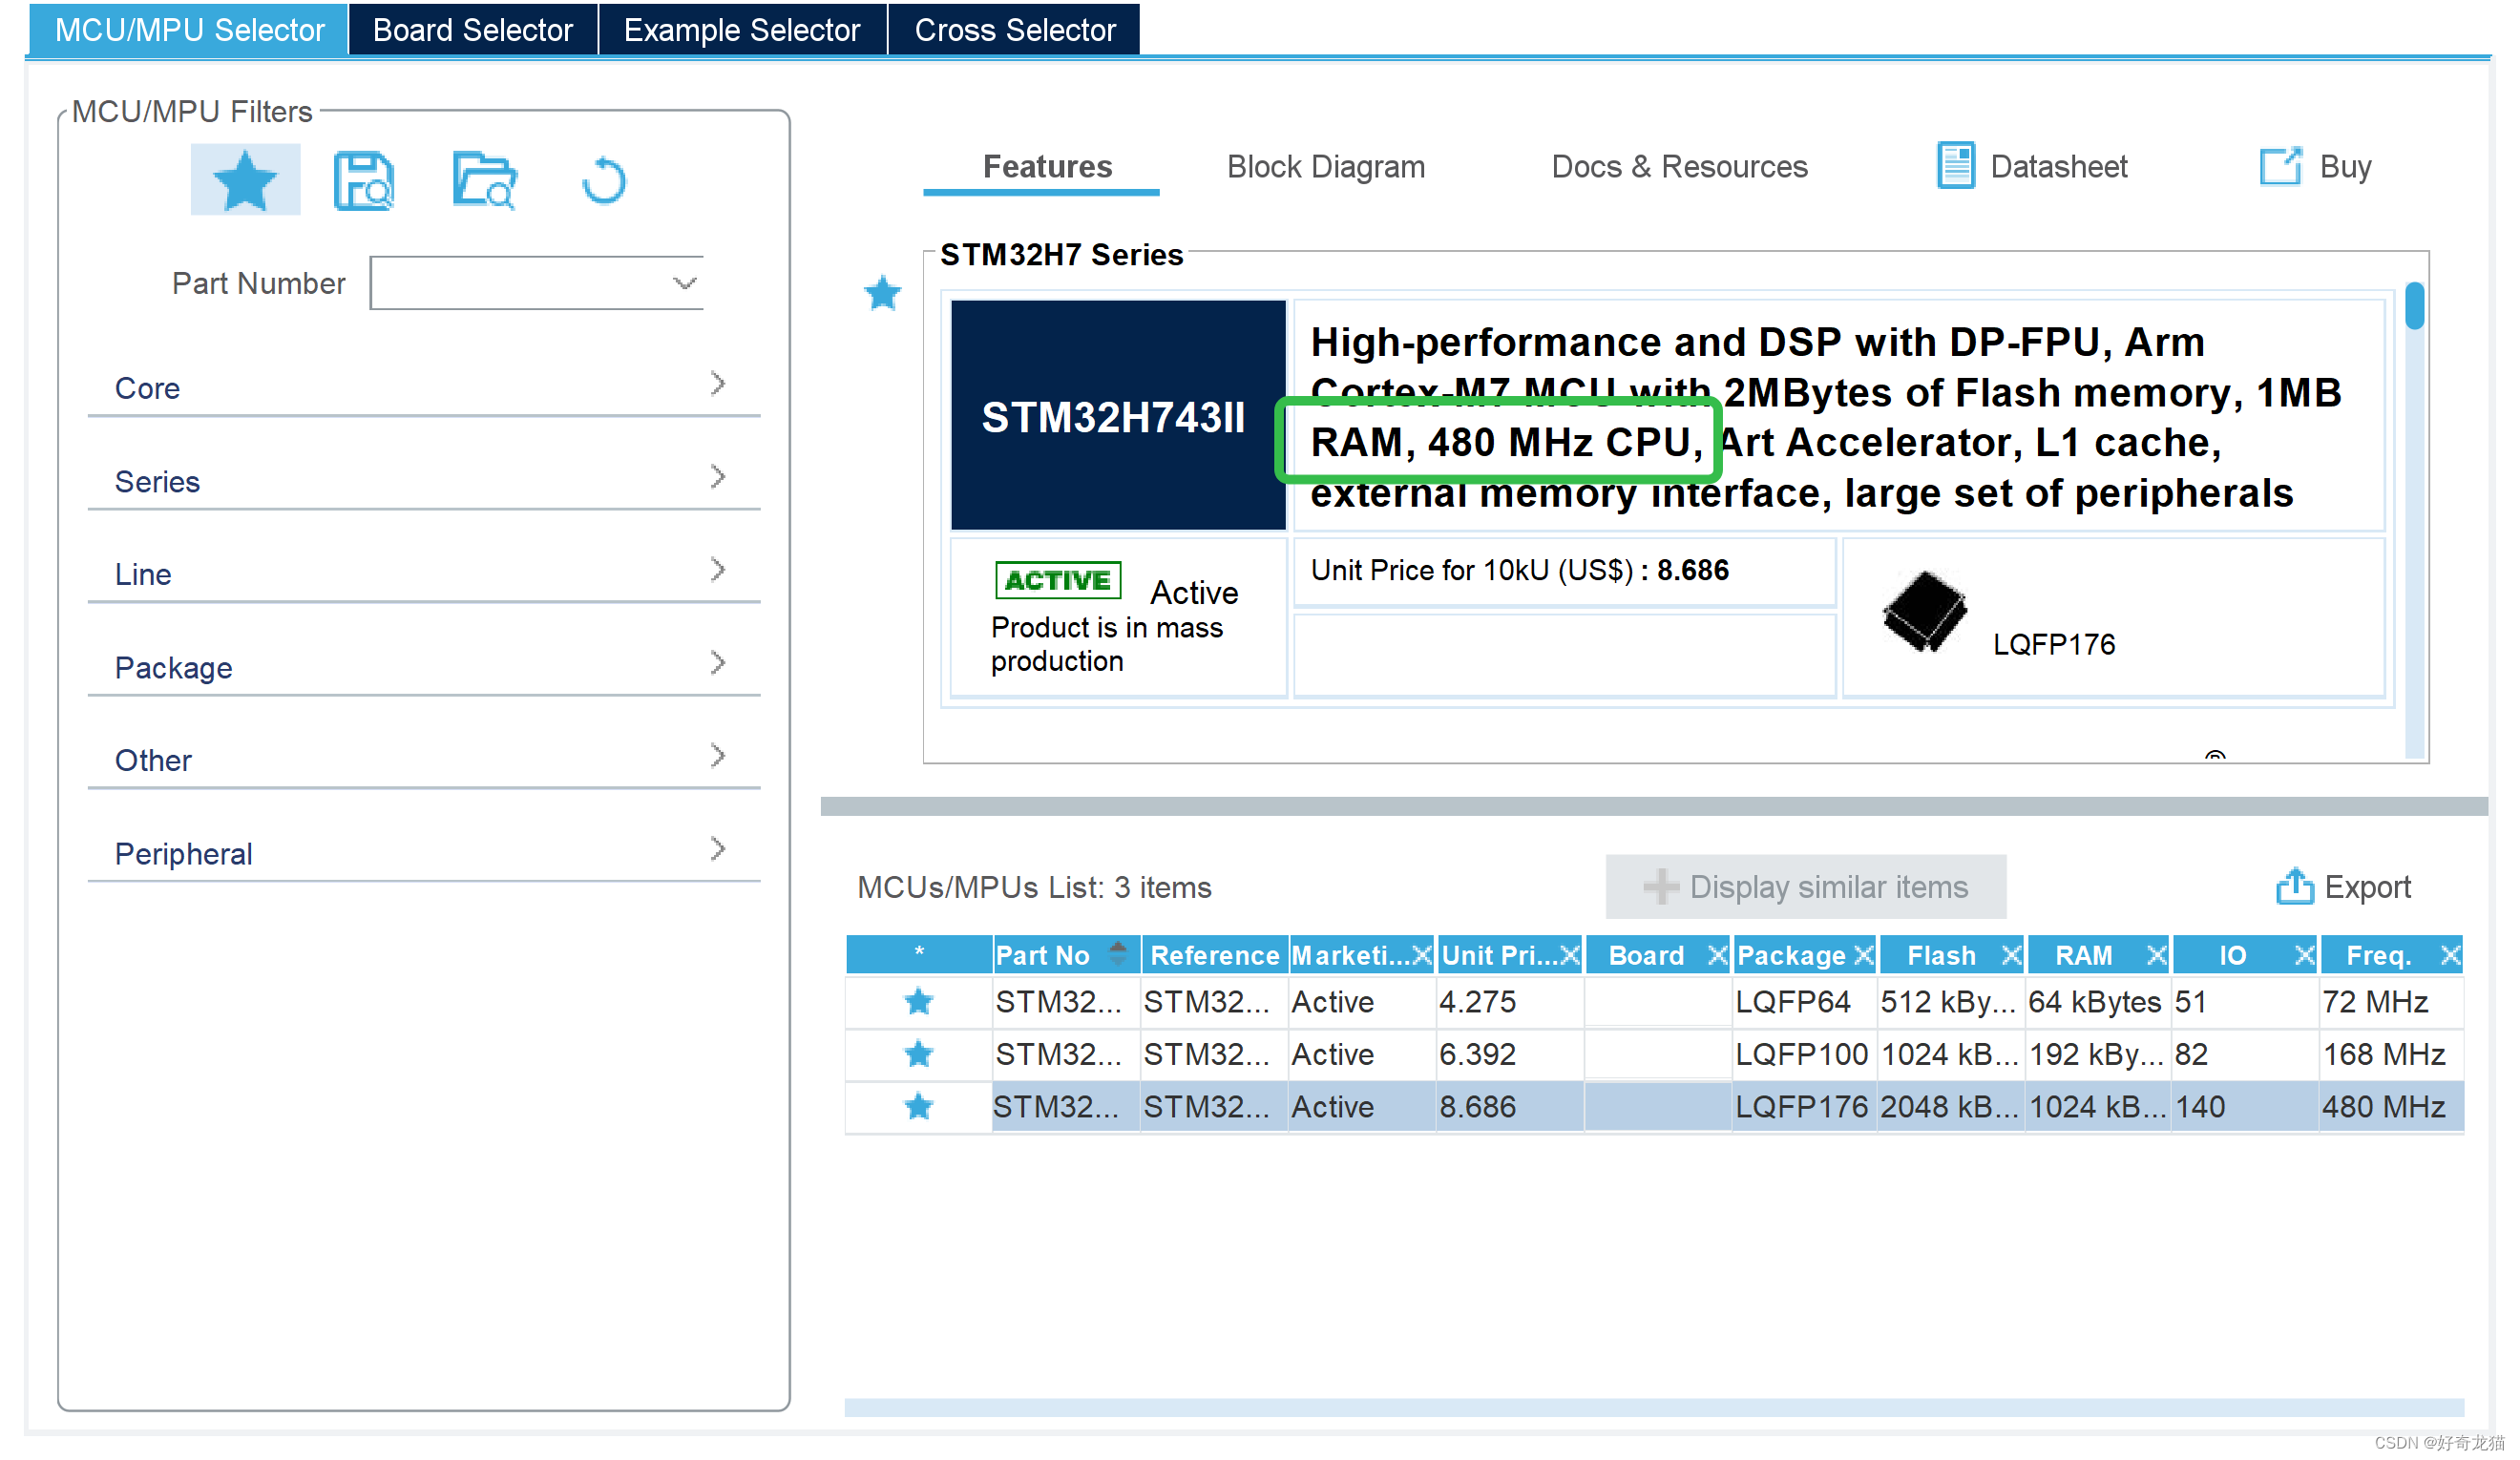Click the Export upload icon

[2294, 886]
